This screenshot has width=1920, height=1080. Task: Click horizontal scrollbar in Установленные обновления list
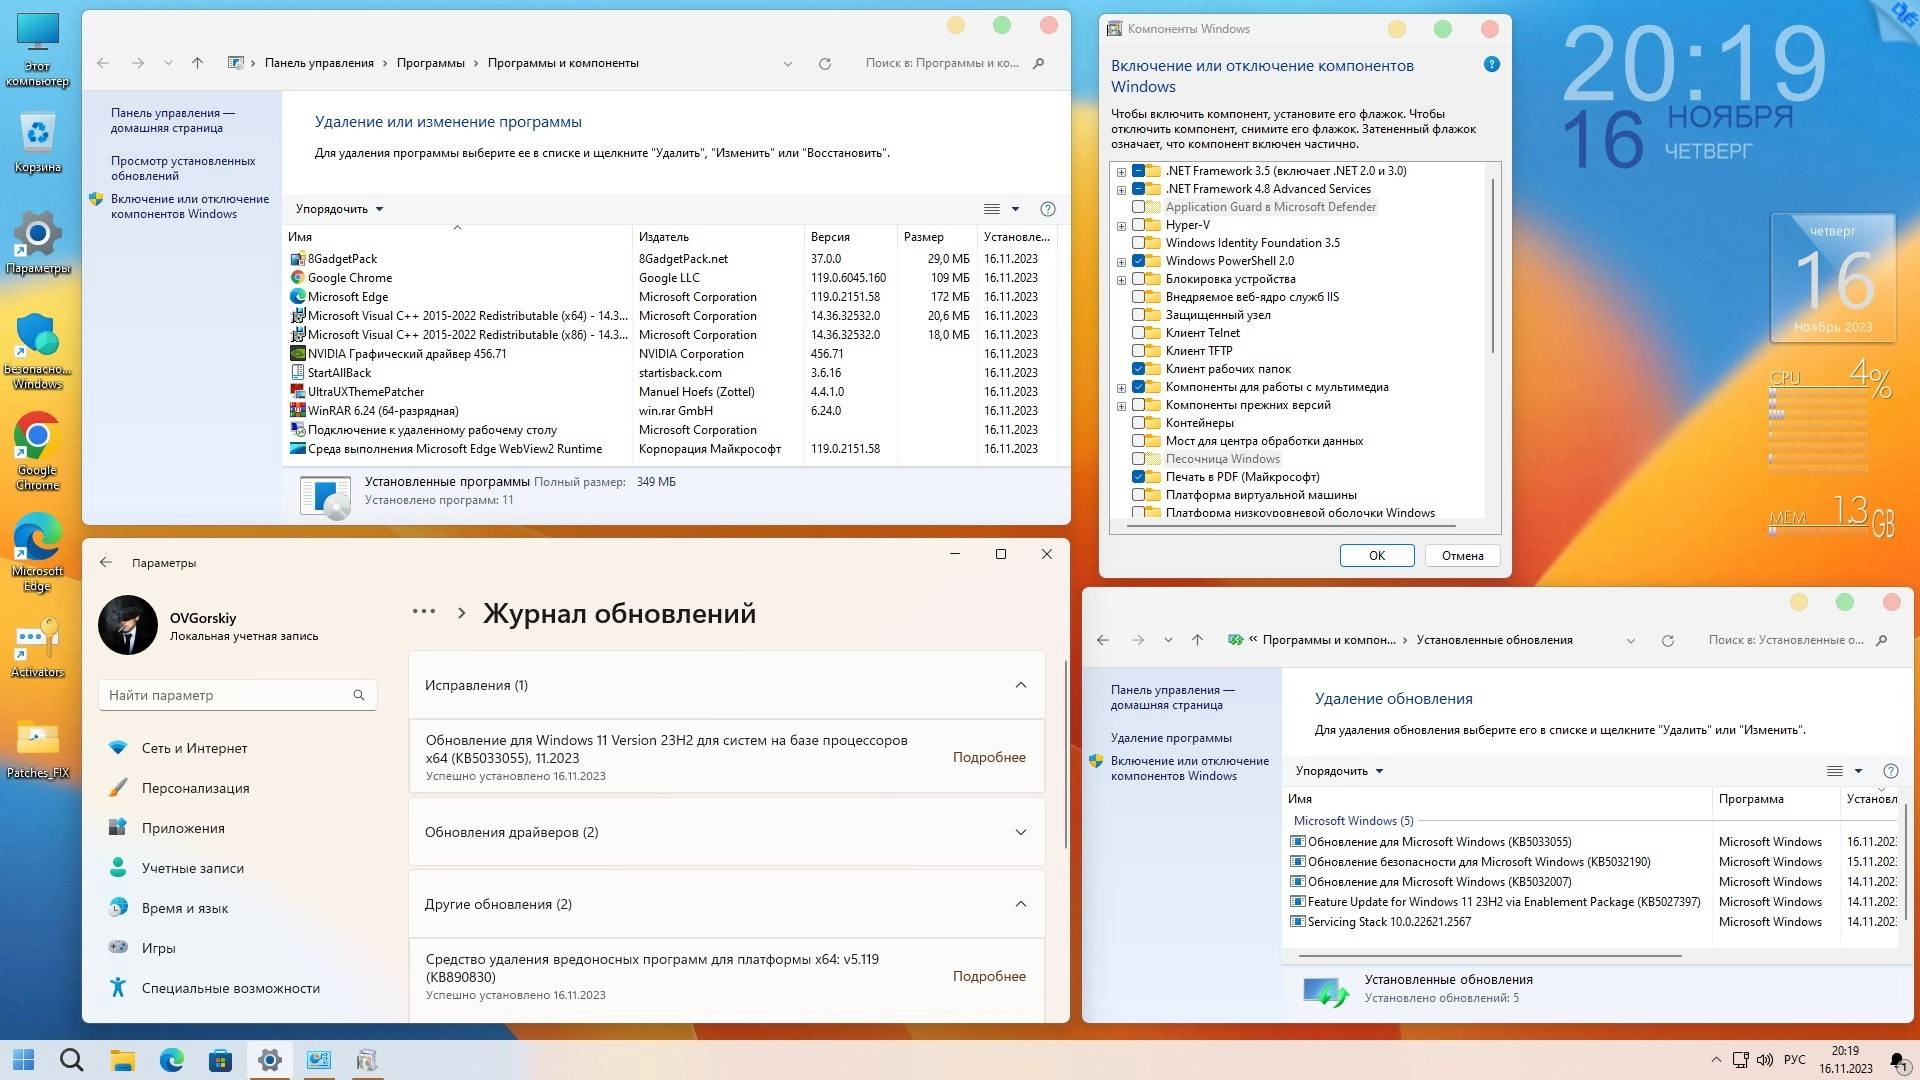pyautogui.click(x=1490, y=956)
